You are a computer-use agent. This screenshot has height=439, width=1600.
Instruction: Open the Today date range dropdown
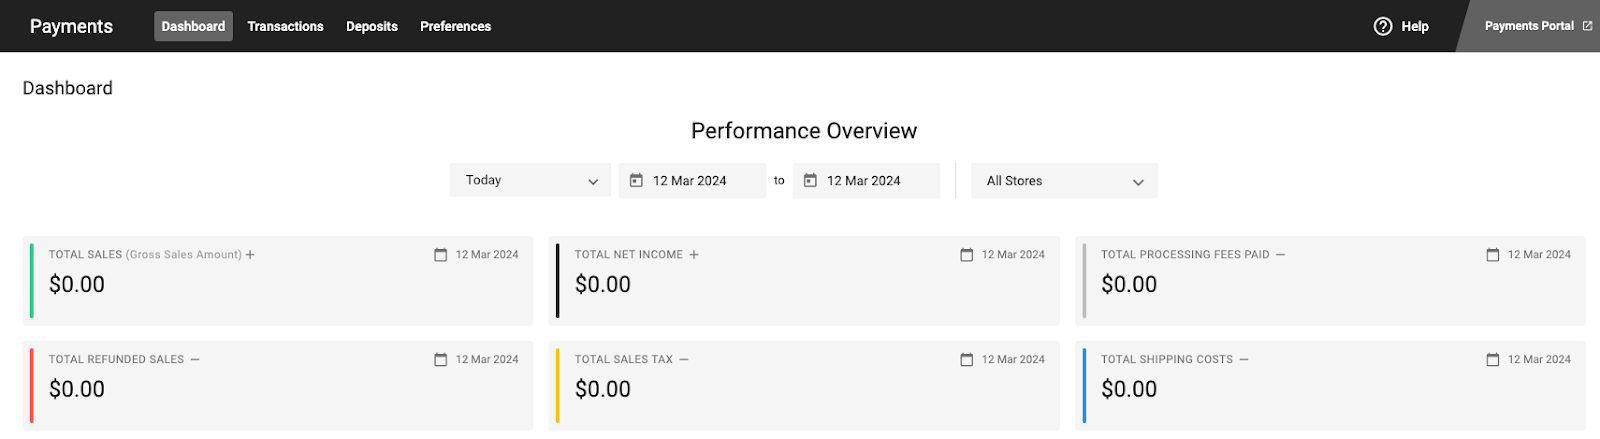click(x=530, y=181)
